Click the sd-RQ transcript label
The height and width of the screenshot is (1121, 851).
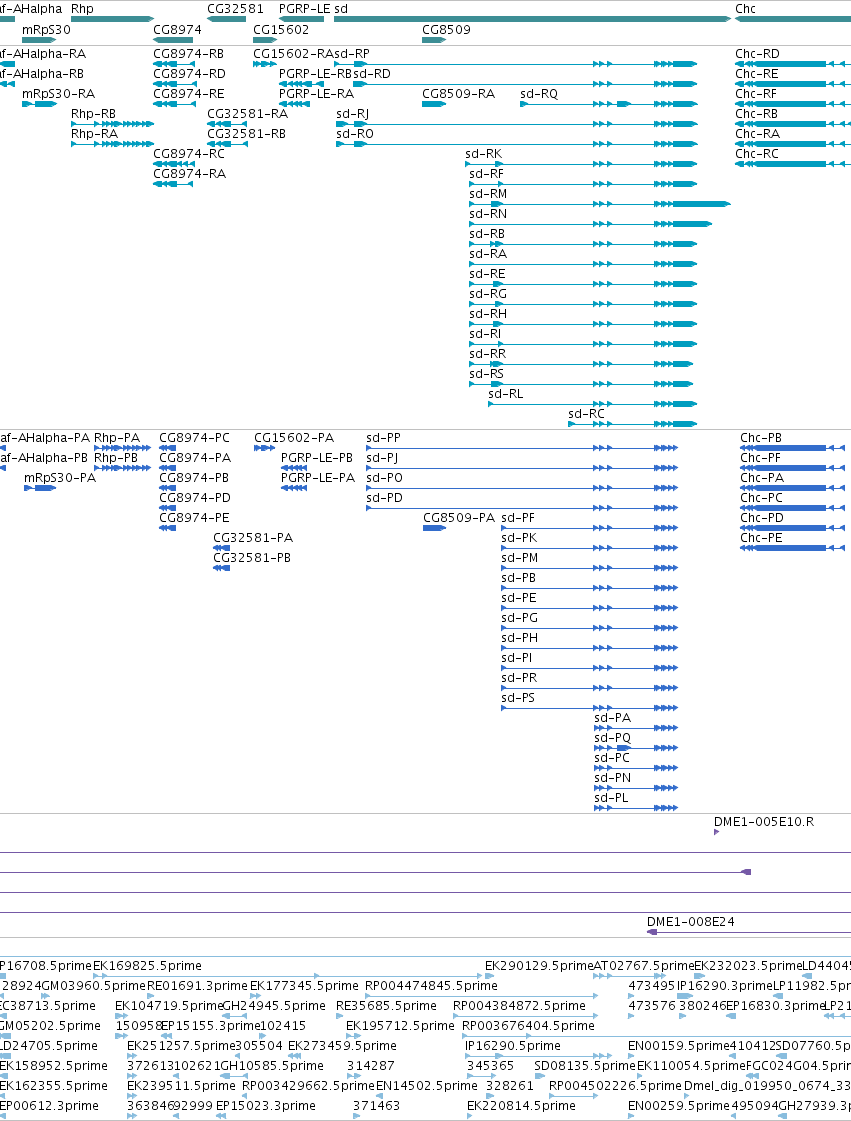pyautogui.click(x=539, y=94)
